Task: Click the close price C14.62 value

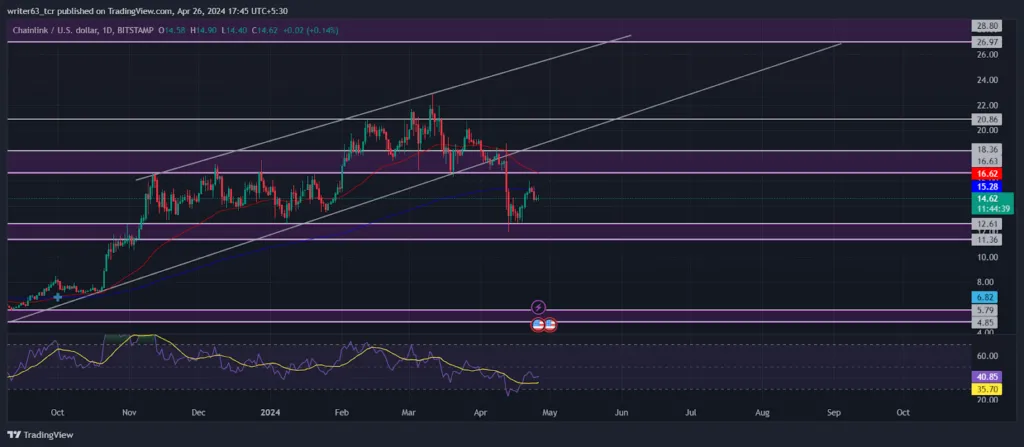Action: [x=263, y=30]
